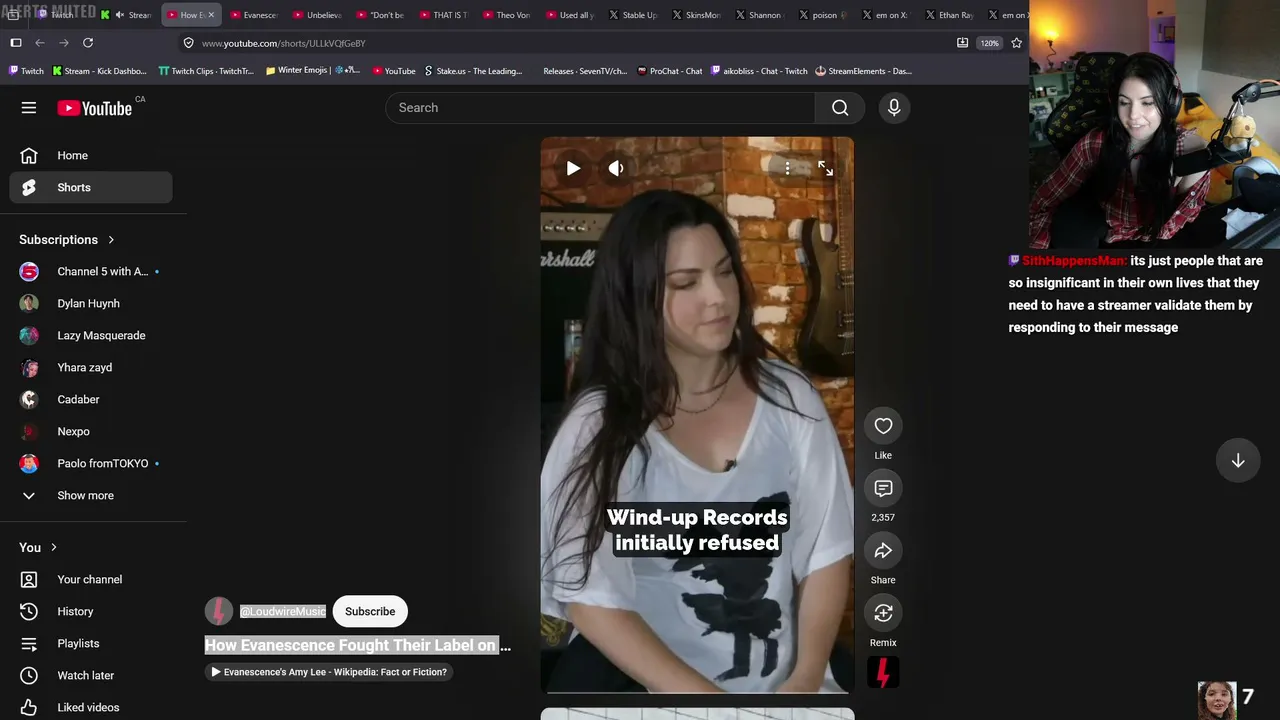Start voice search with the microphone
Screen dimensions: 1280x720
[x=894, y=108]
